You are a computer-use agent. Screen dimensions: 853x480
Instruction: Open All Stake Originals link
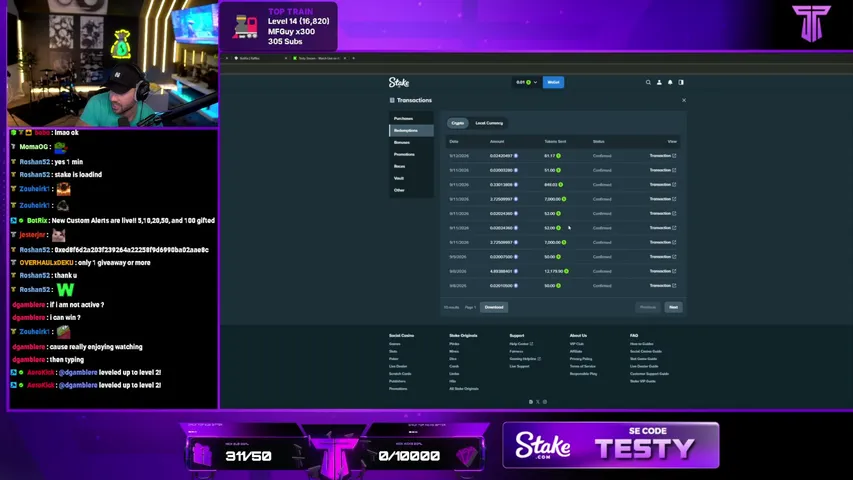click(464, 389)
